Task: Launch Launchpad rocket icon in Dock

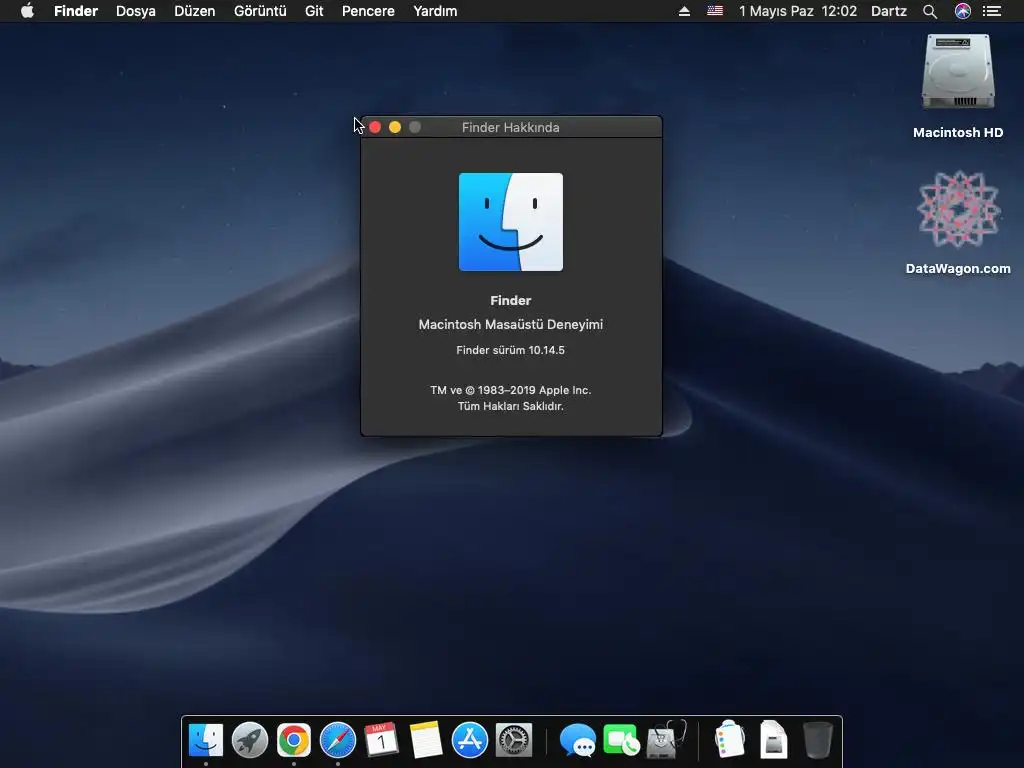Action: point(249,740)
